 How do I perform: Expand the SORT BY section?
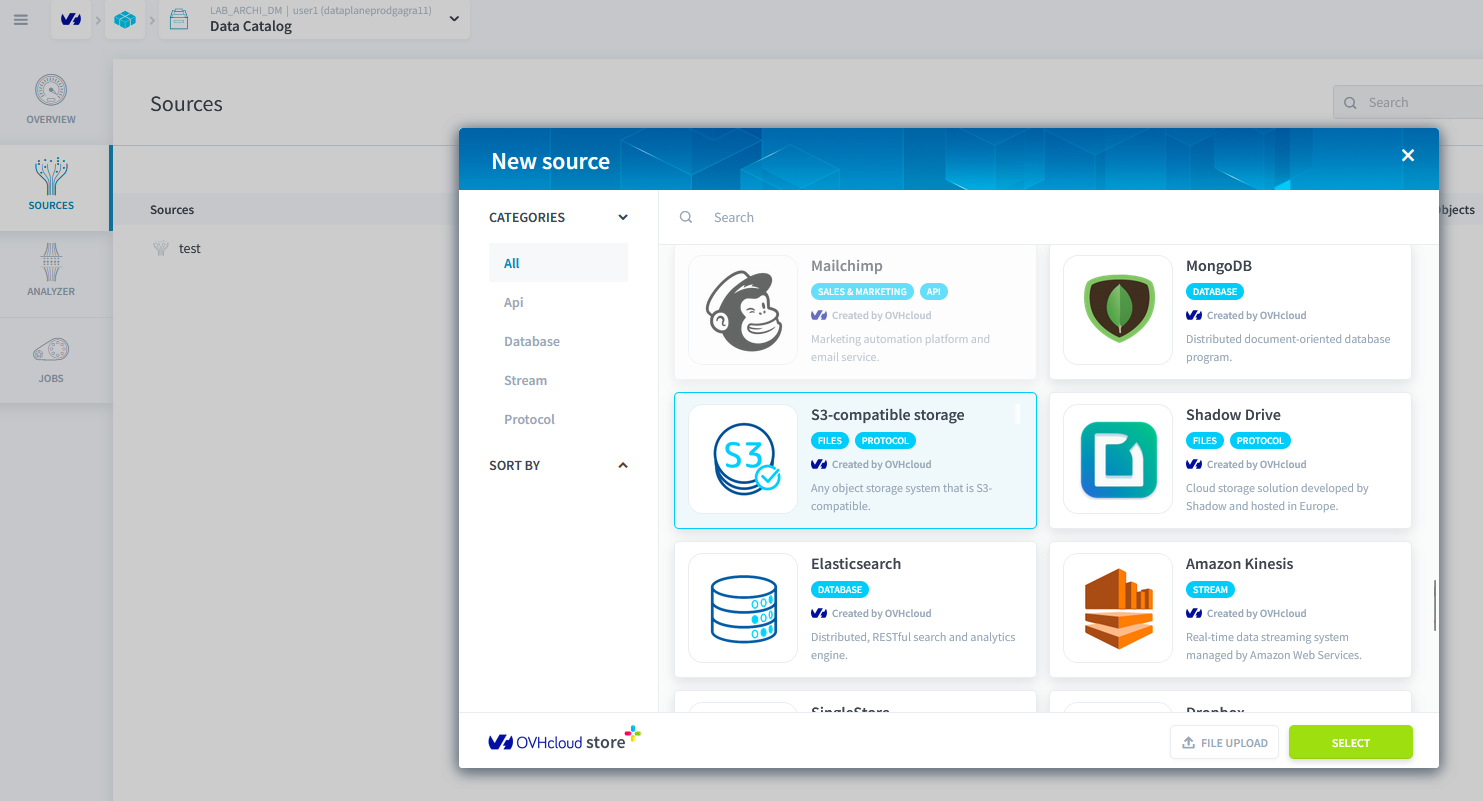coord(622,465)
